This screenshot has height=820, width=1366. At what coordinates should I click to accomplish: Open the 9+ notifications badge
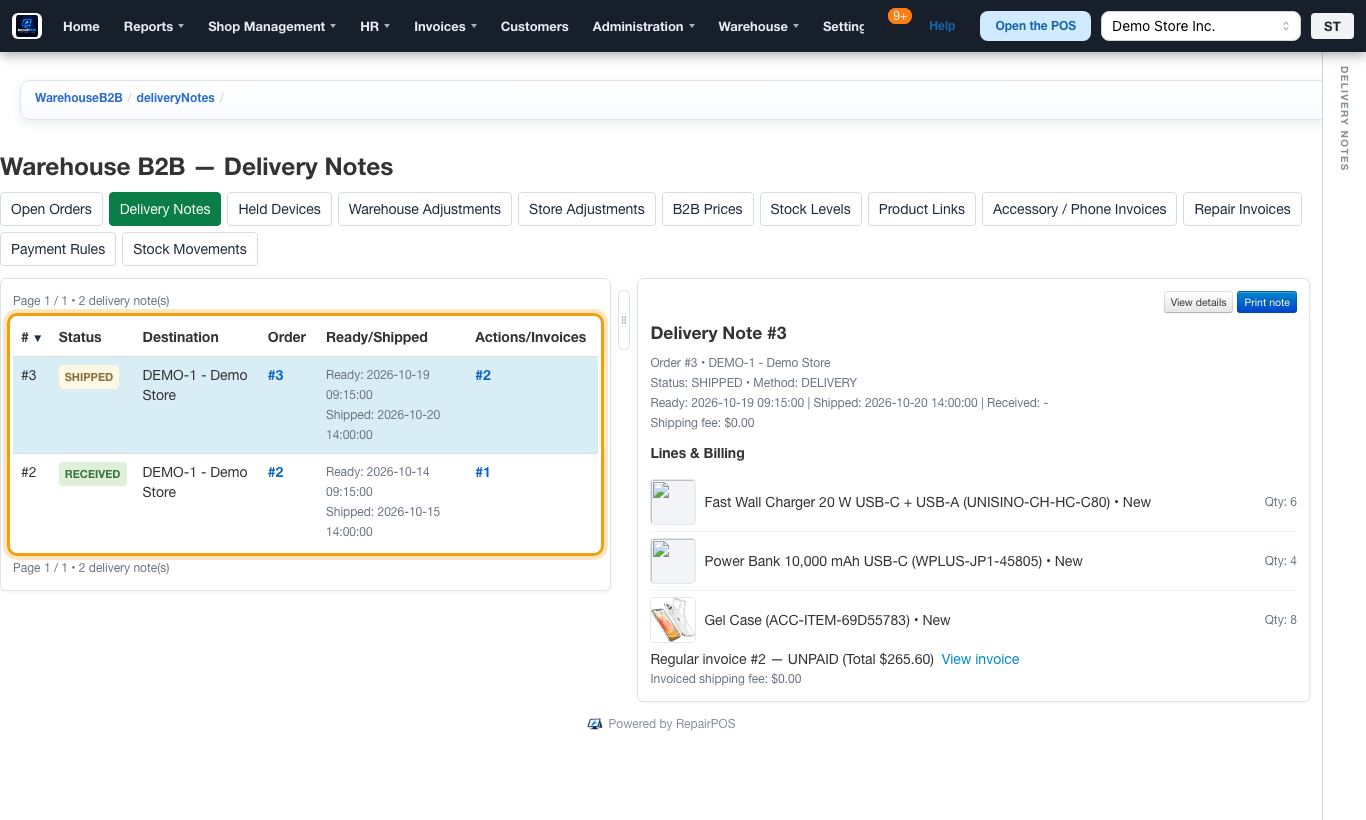point(899,16)
